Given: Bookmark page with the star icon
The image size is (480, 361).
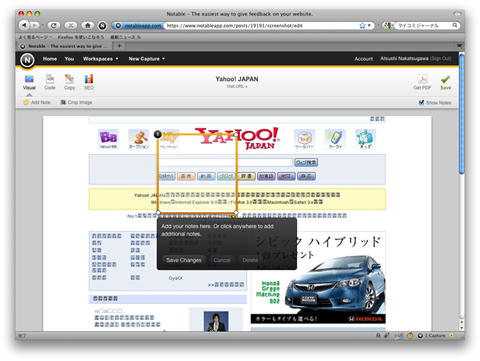Looking at the screenshot, I should (x=362, y=25).
